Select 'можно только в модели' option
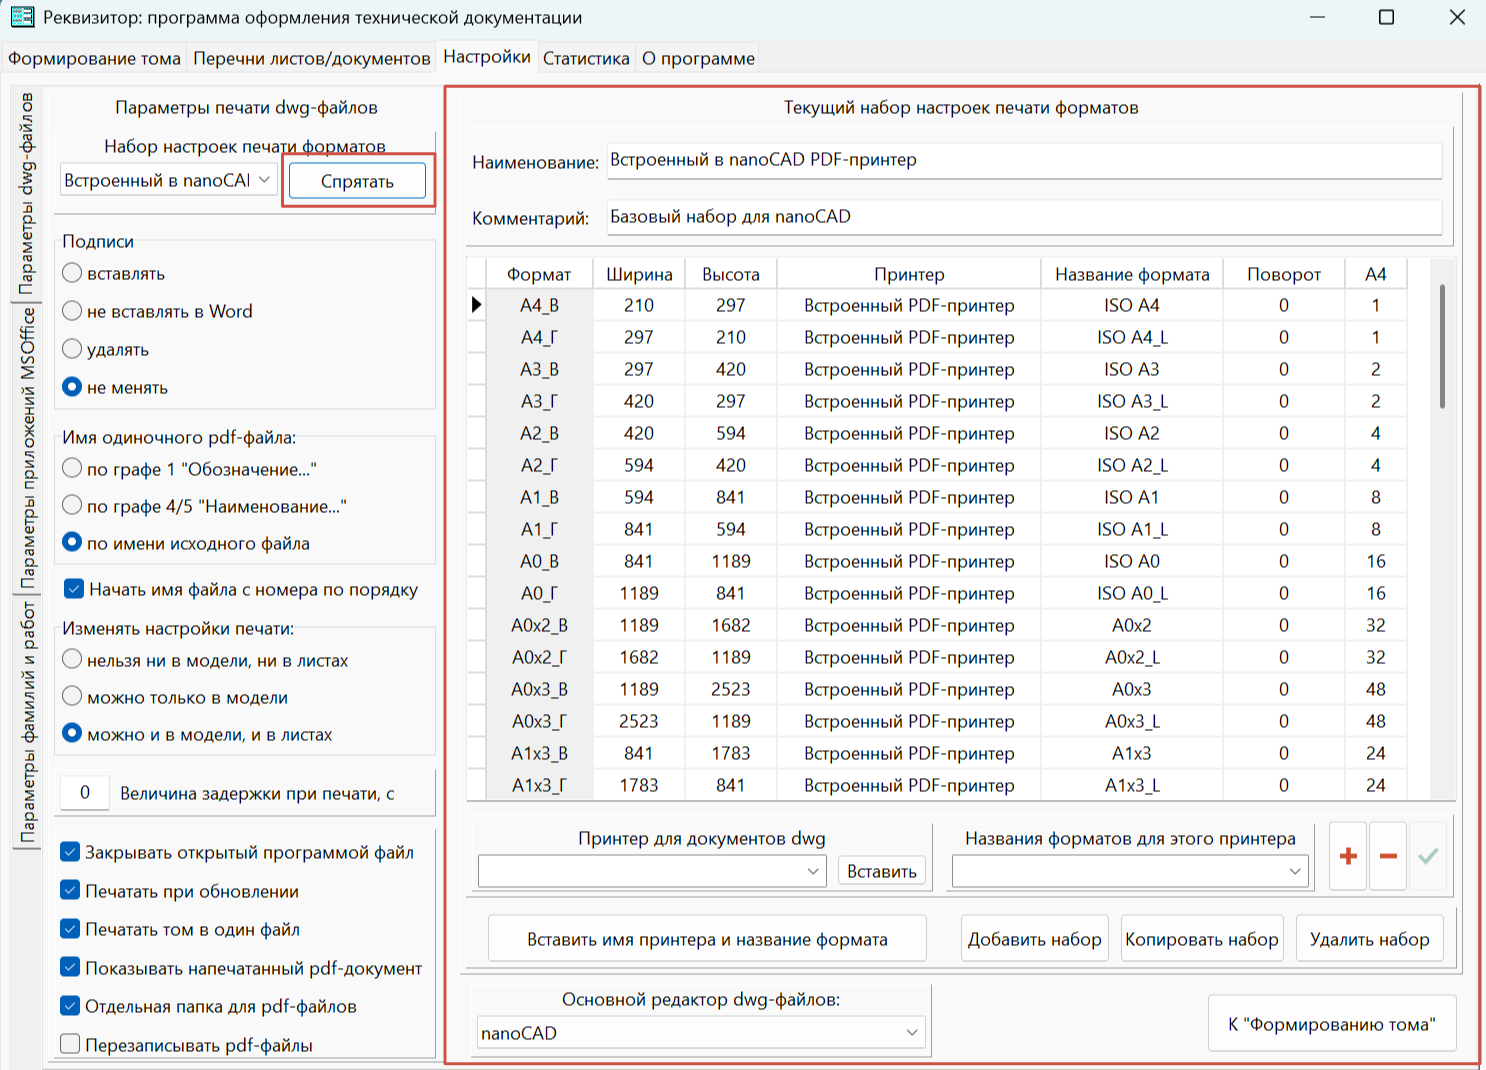1486x1070 pixels. 72,697
